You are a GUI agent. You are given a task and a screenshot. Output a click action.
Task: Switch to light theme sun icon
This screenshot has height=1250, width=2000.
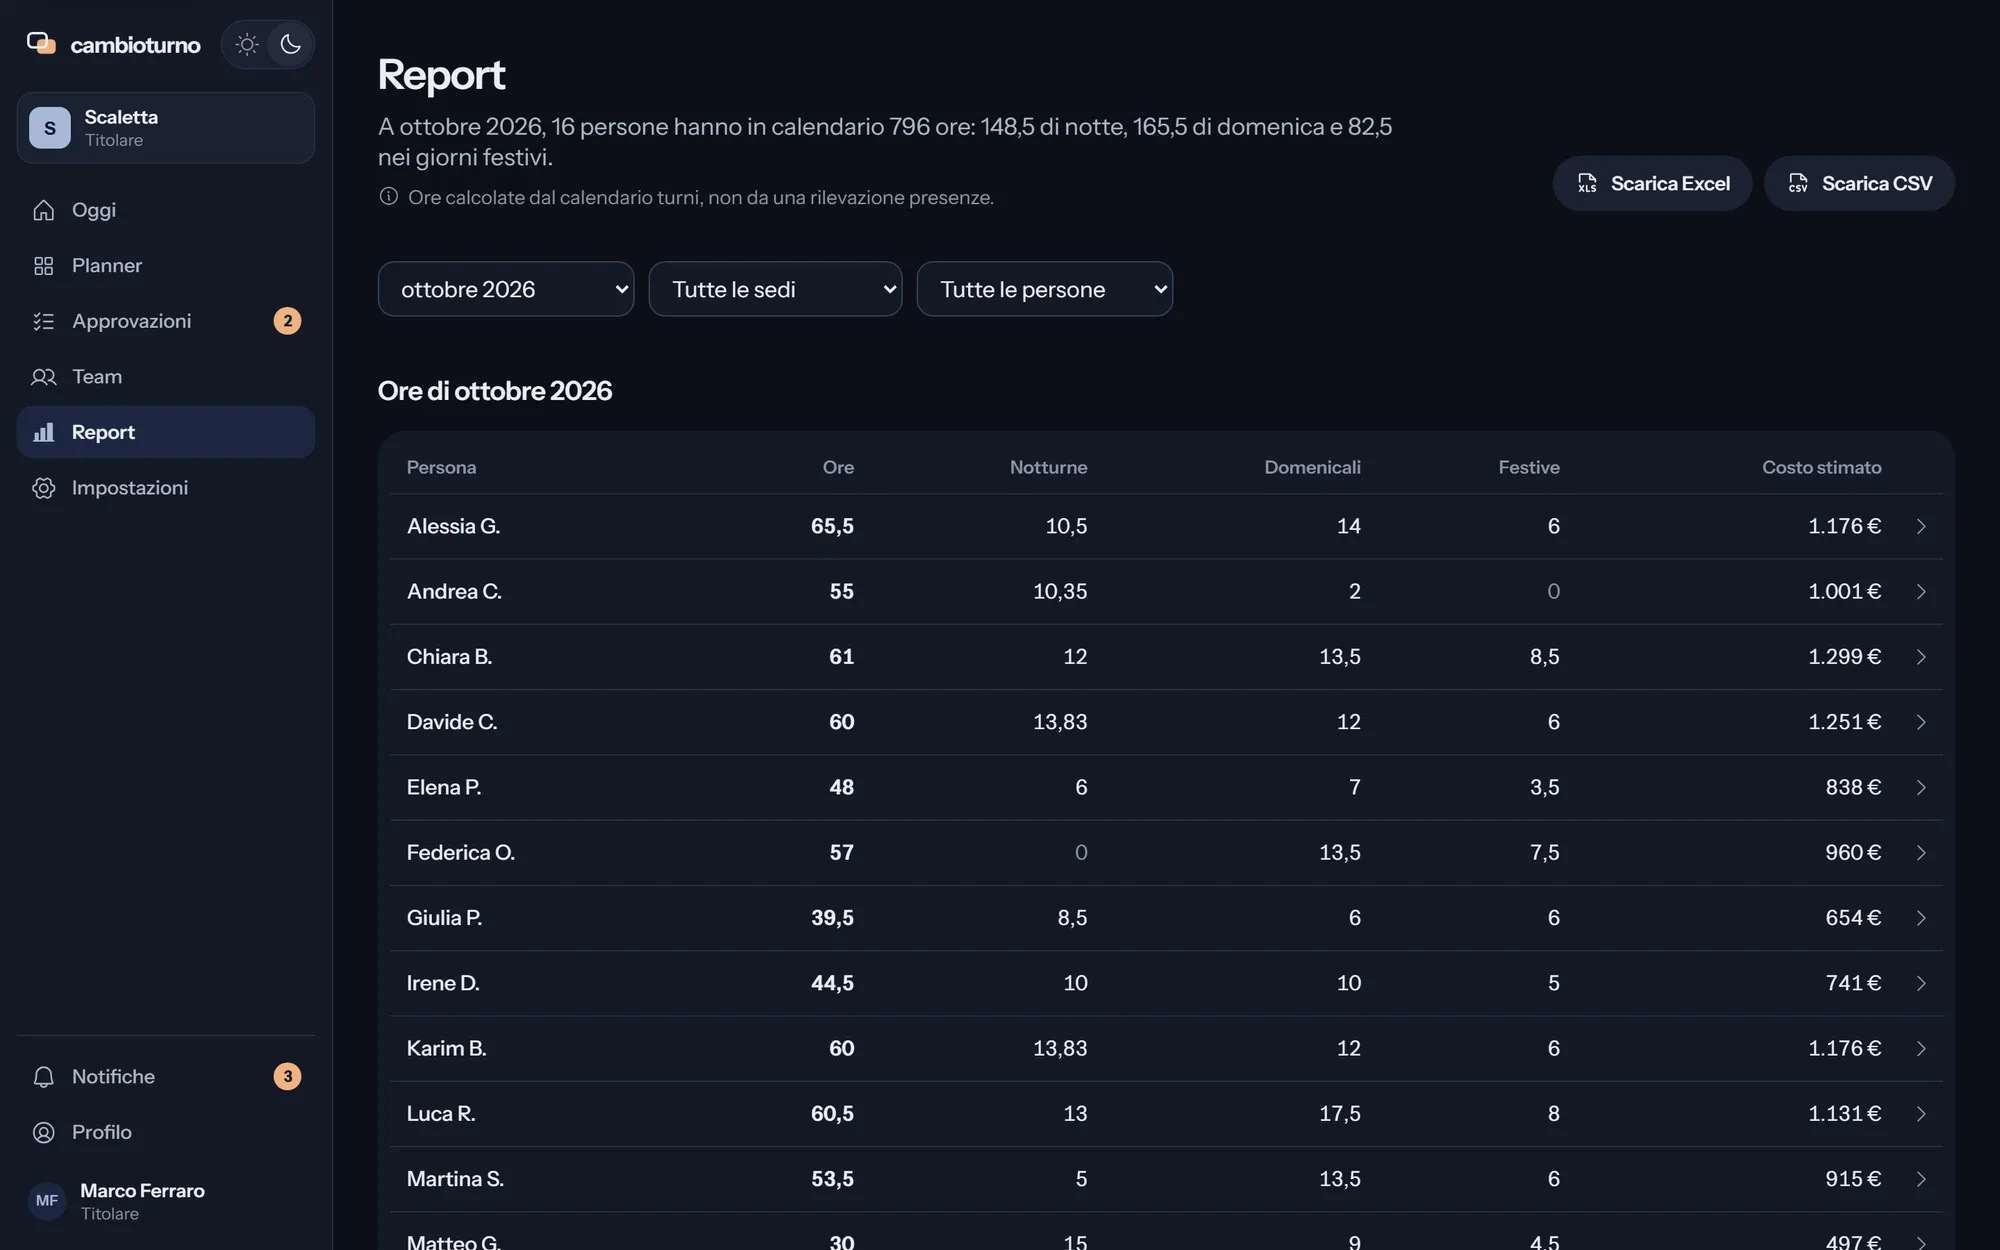246,44
